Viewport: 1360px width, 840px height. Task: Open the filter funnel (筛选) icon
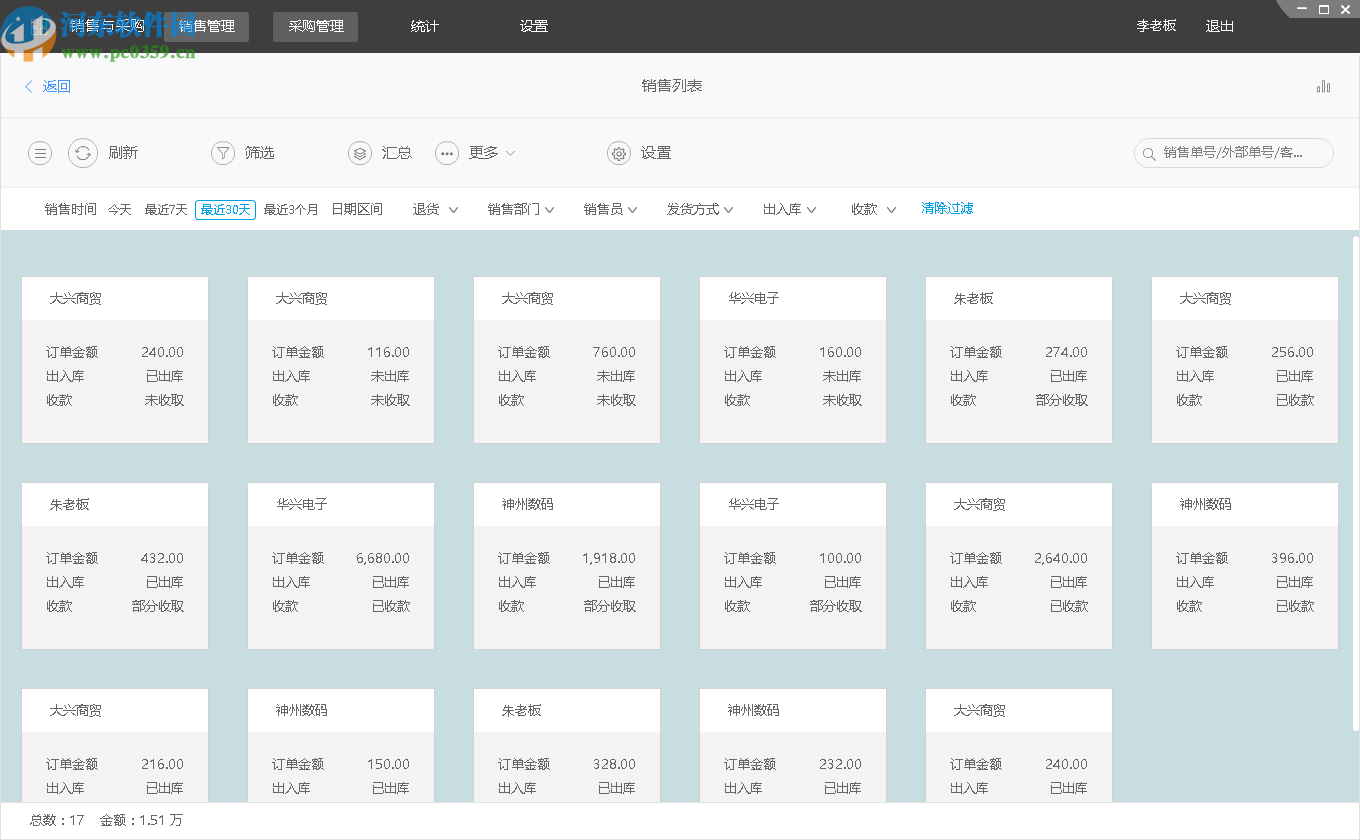click(222, 153)
